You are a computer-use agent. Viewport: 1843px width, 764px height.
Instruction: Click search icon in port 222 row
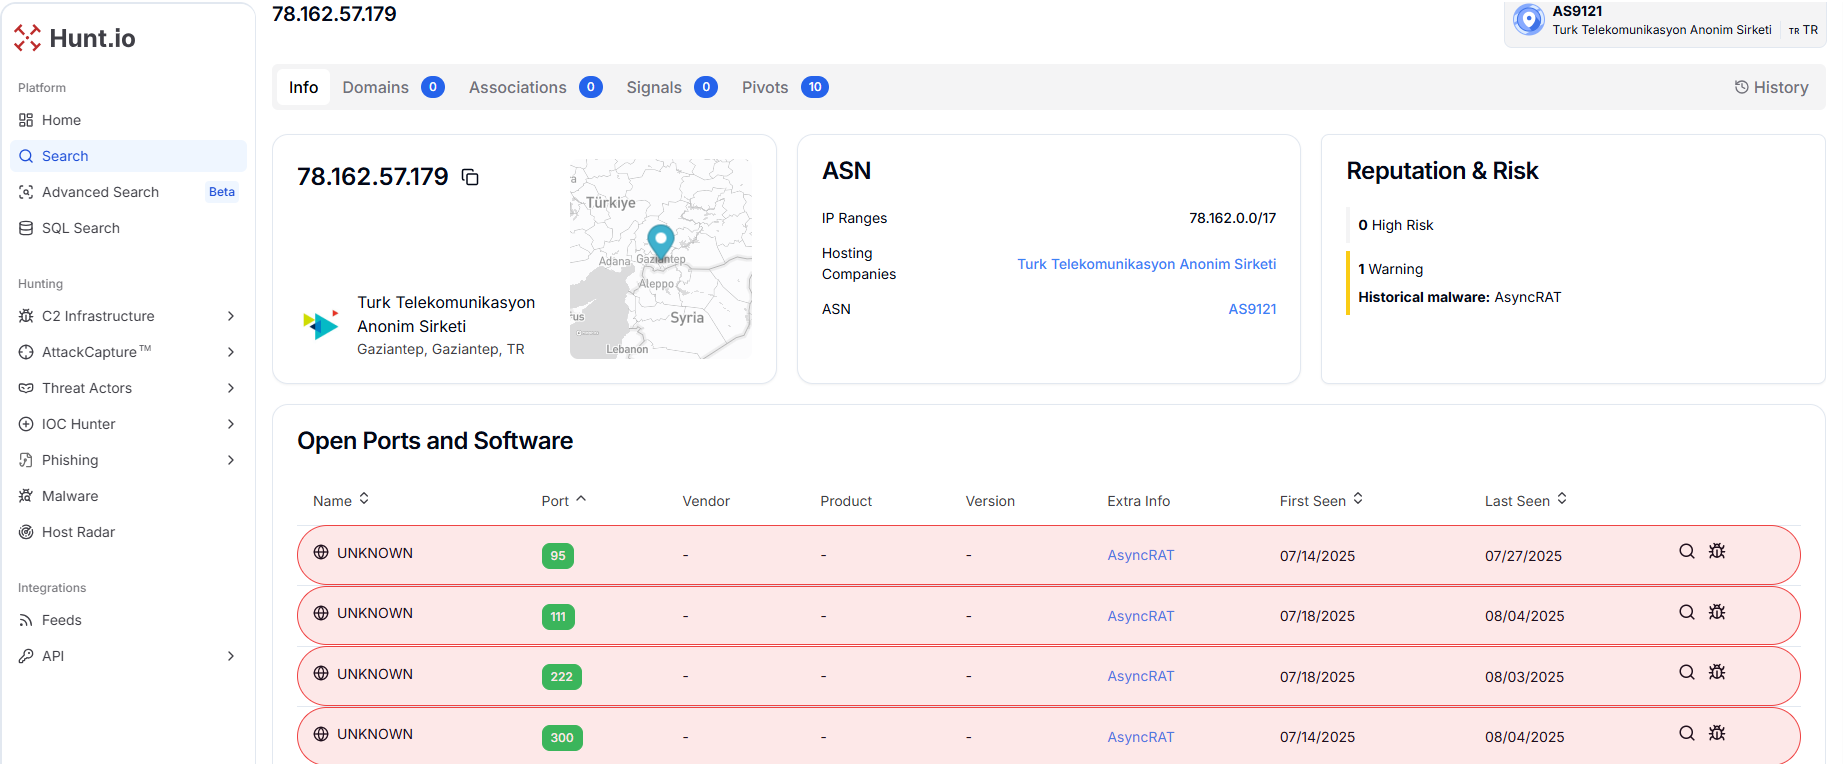tap(1687, 672)
